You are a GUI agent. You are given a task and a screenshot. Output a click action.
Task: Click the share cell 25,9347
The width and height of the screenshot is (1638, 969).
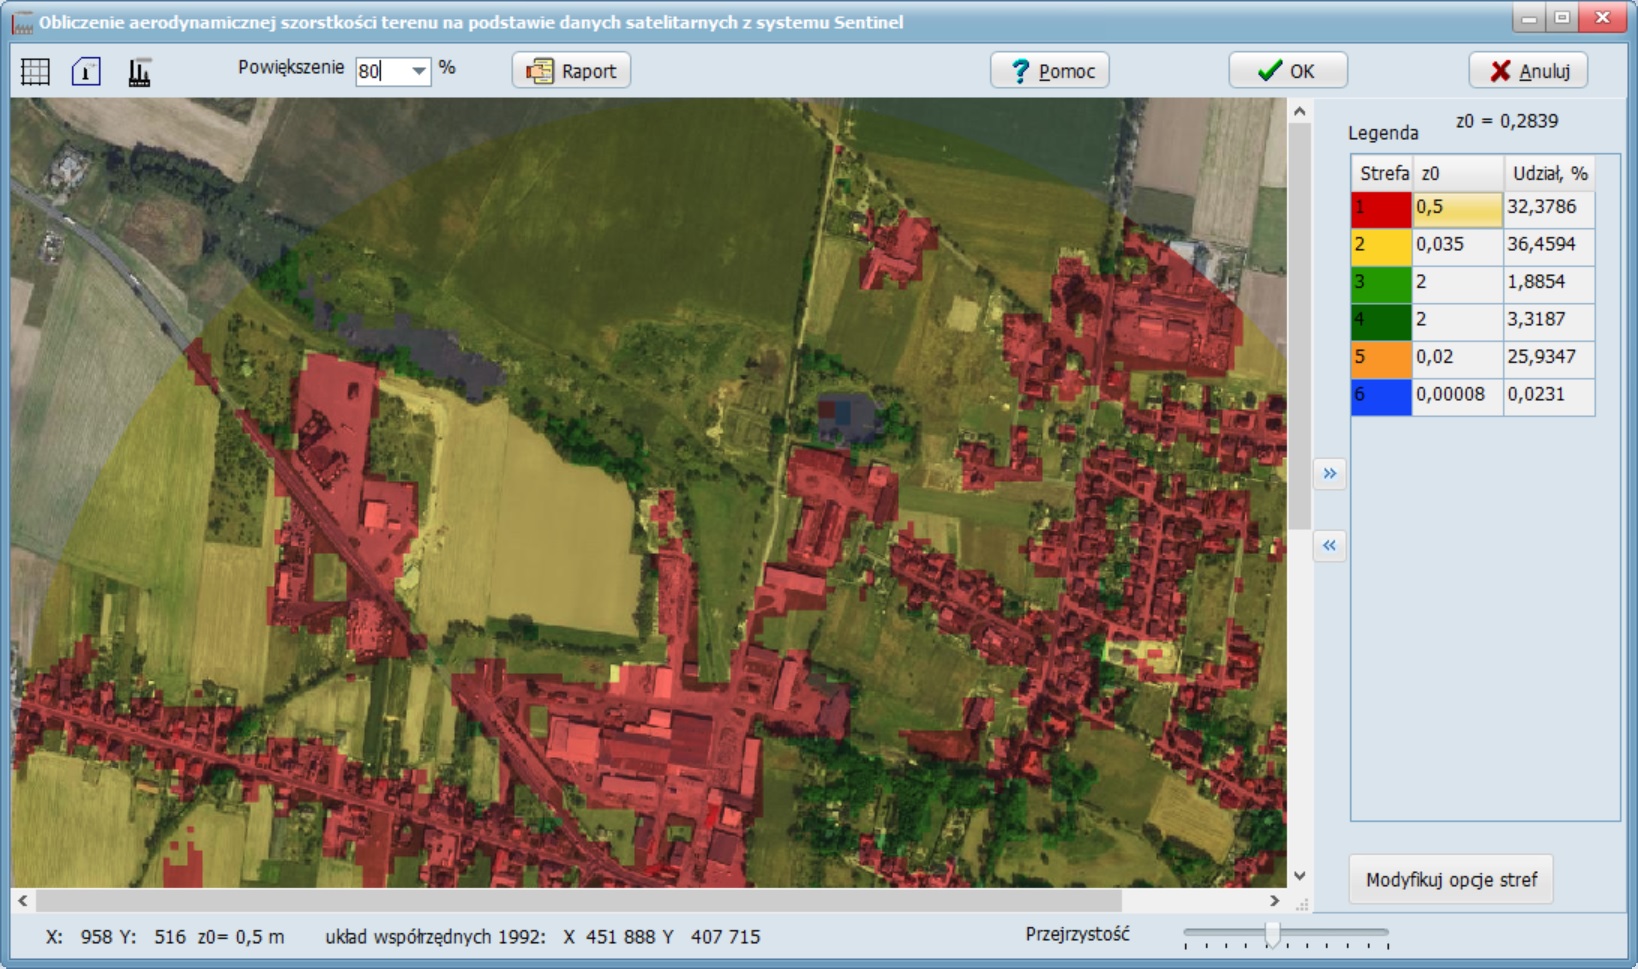[1549, 358]
